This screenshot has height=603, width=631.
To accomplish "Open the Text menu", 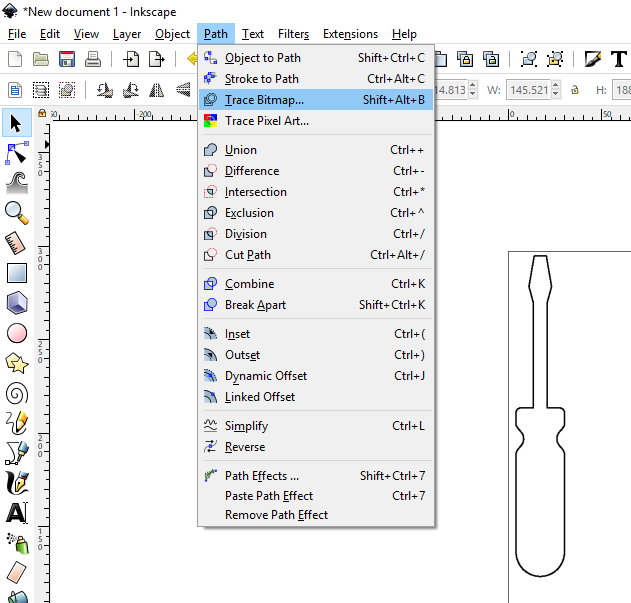I will pos(253,34).
